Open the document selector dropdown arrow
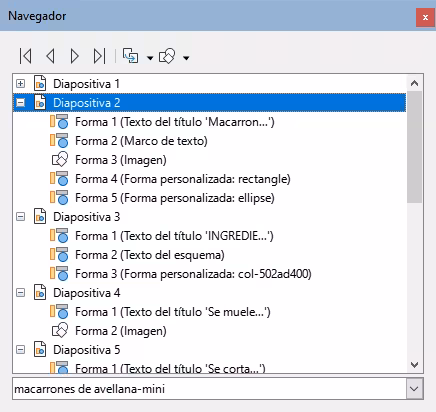 (414, 389)
